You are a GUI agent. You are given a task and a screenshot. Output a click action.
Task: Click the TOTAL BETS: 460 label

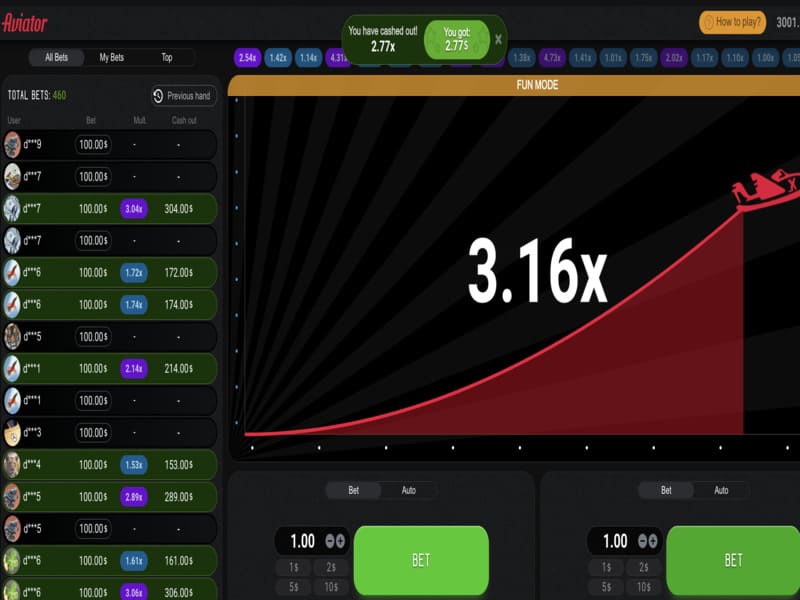(37, 95)
